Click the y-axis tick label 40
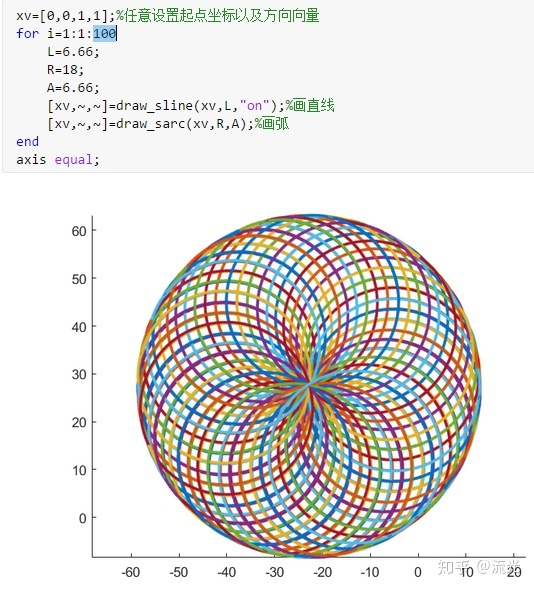Viewport: 534px width, 590px height. pos(79,327)
